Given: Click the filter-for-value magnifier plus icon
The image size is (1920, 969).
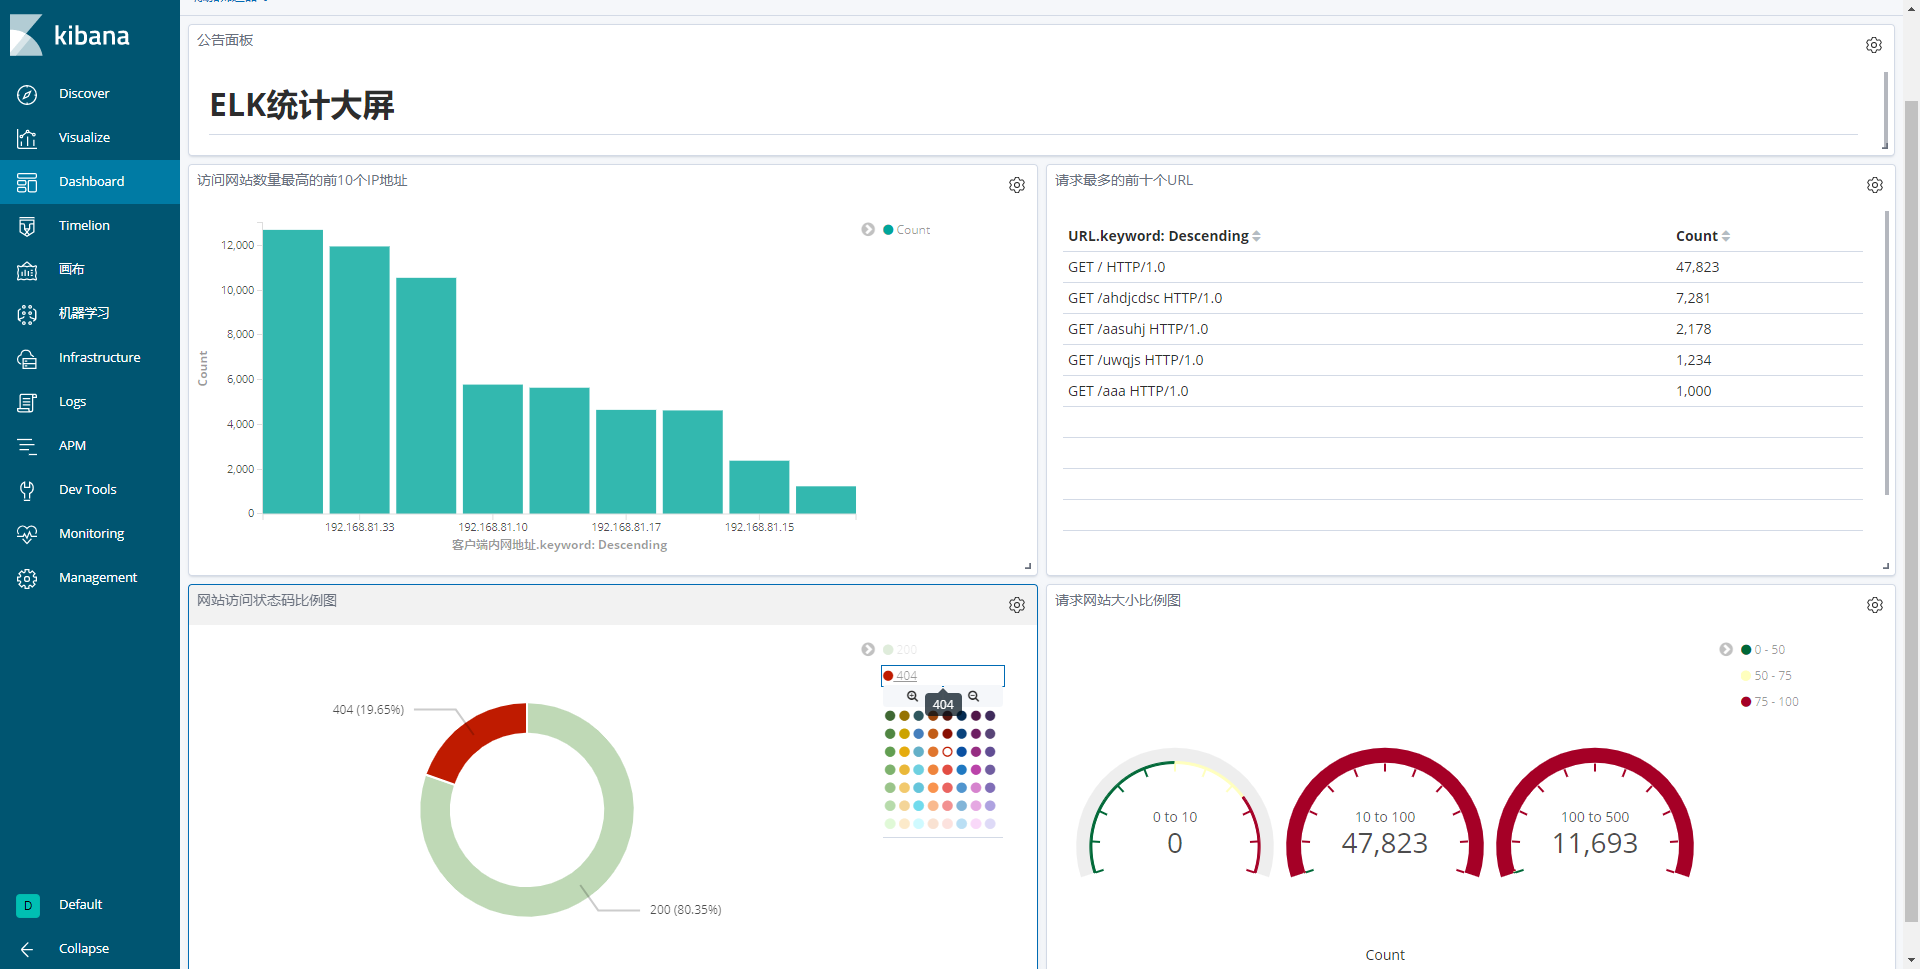Looking at the screenshot, I should click(x=912, y=696).
